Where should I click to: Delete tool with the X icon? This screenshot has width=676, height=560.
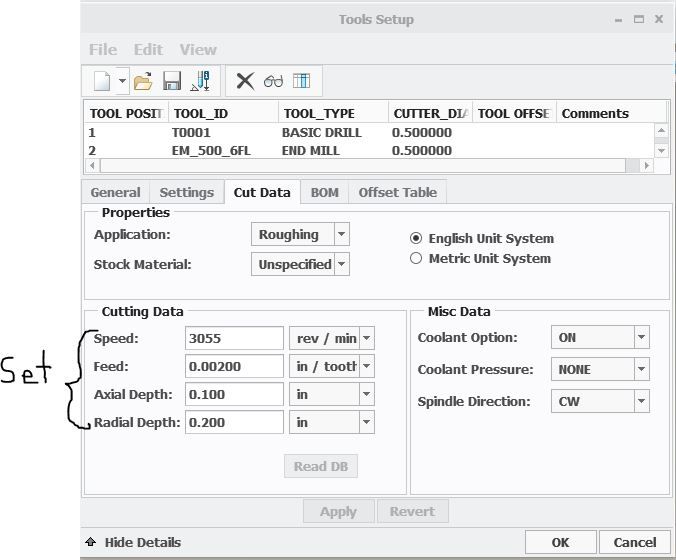[245, 81]
